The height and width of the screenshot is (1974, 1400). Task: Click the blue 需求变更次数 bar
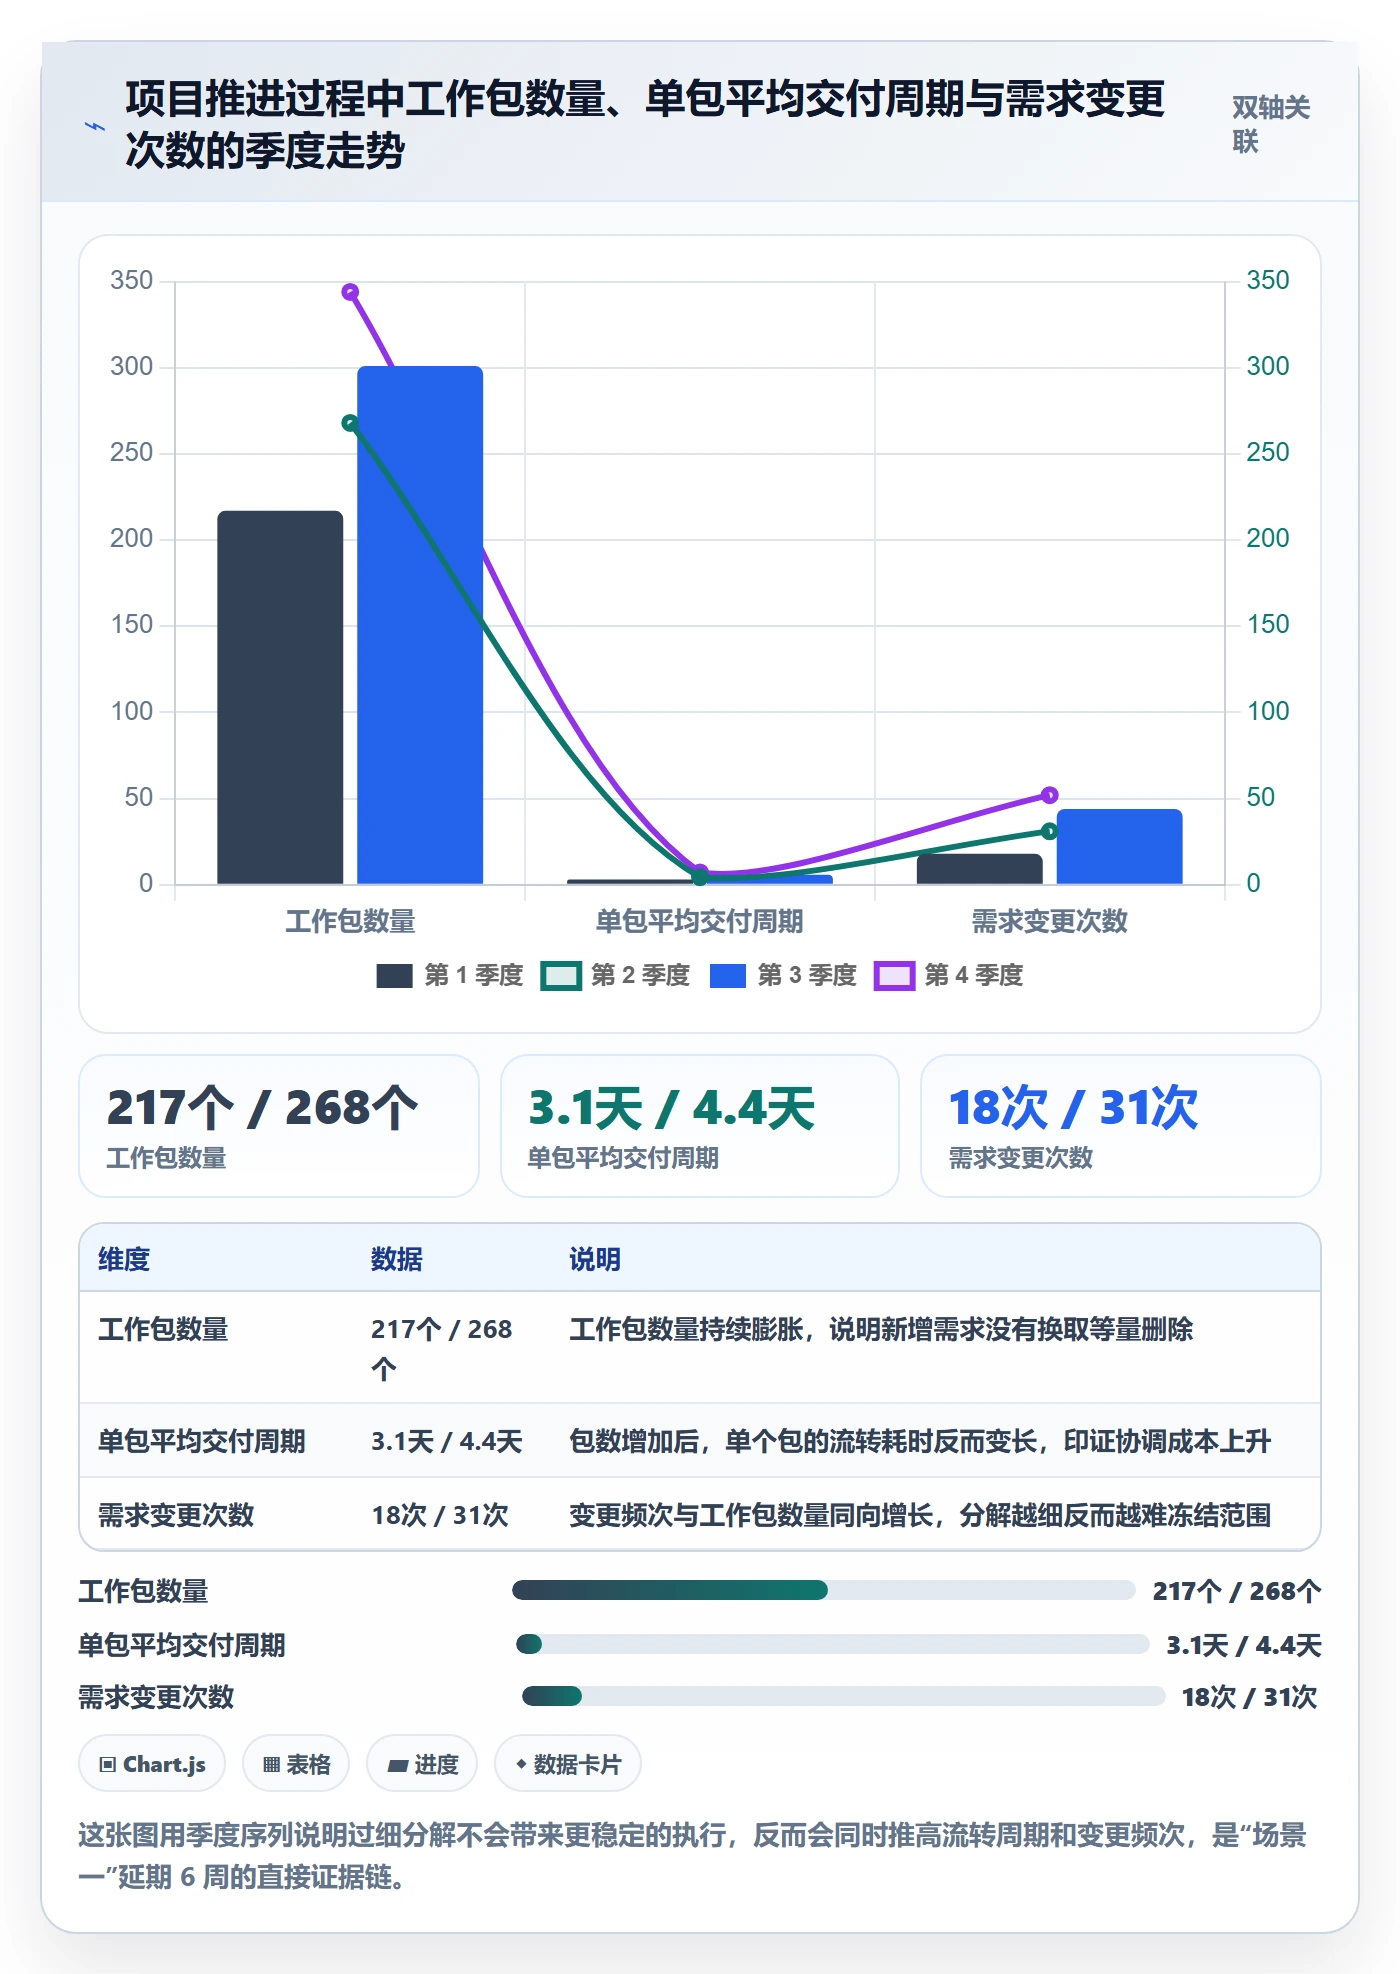coord(1119,846)
